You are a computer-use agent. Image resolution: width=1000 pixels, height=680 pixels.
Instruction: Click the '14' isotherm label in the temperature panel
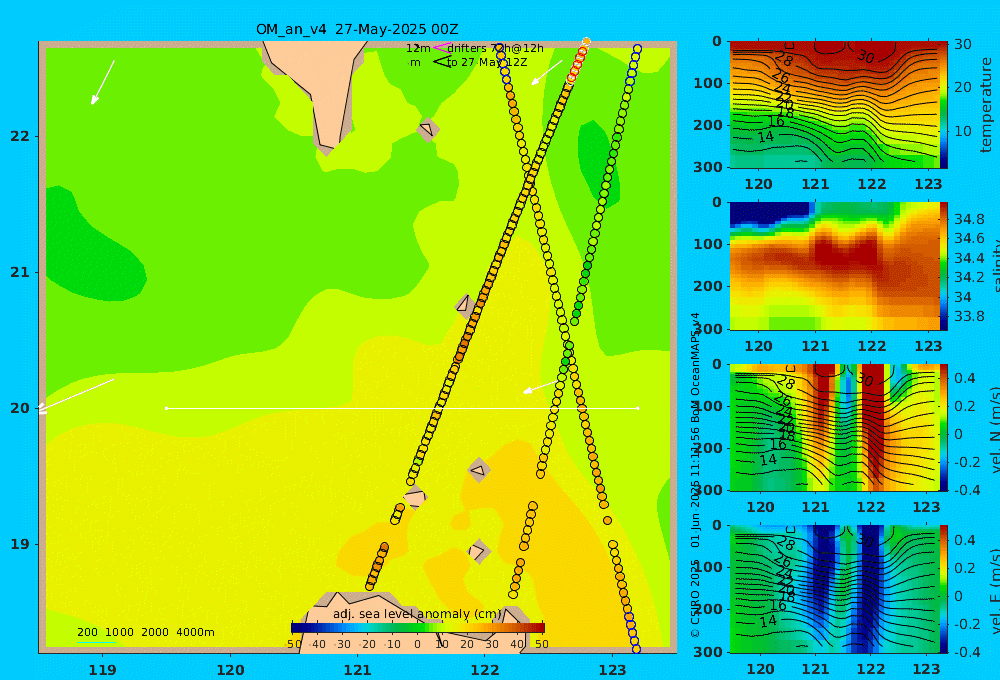765,137
